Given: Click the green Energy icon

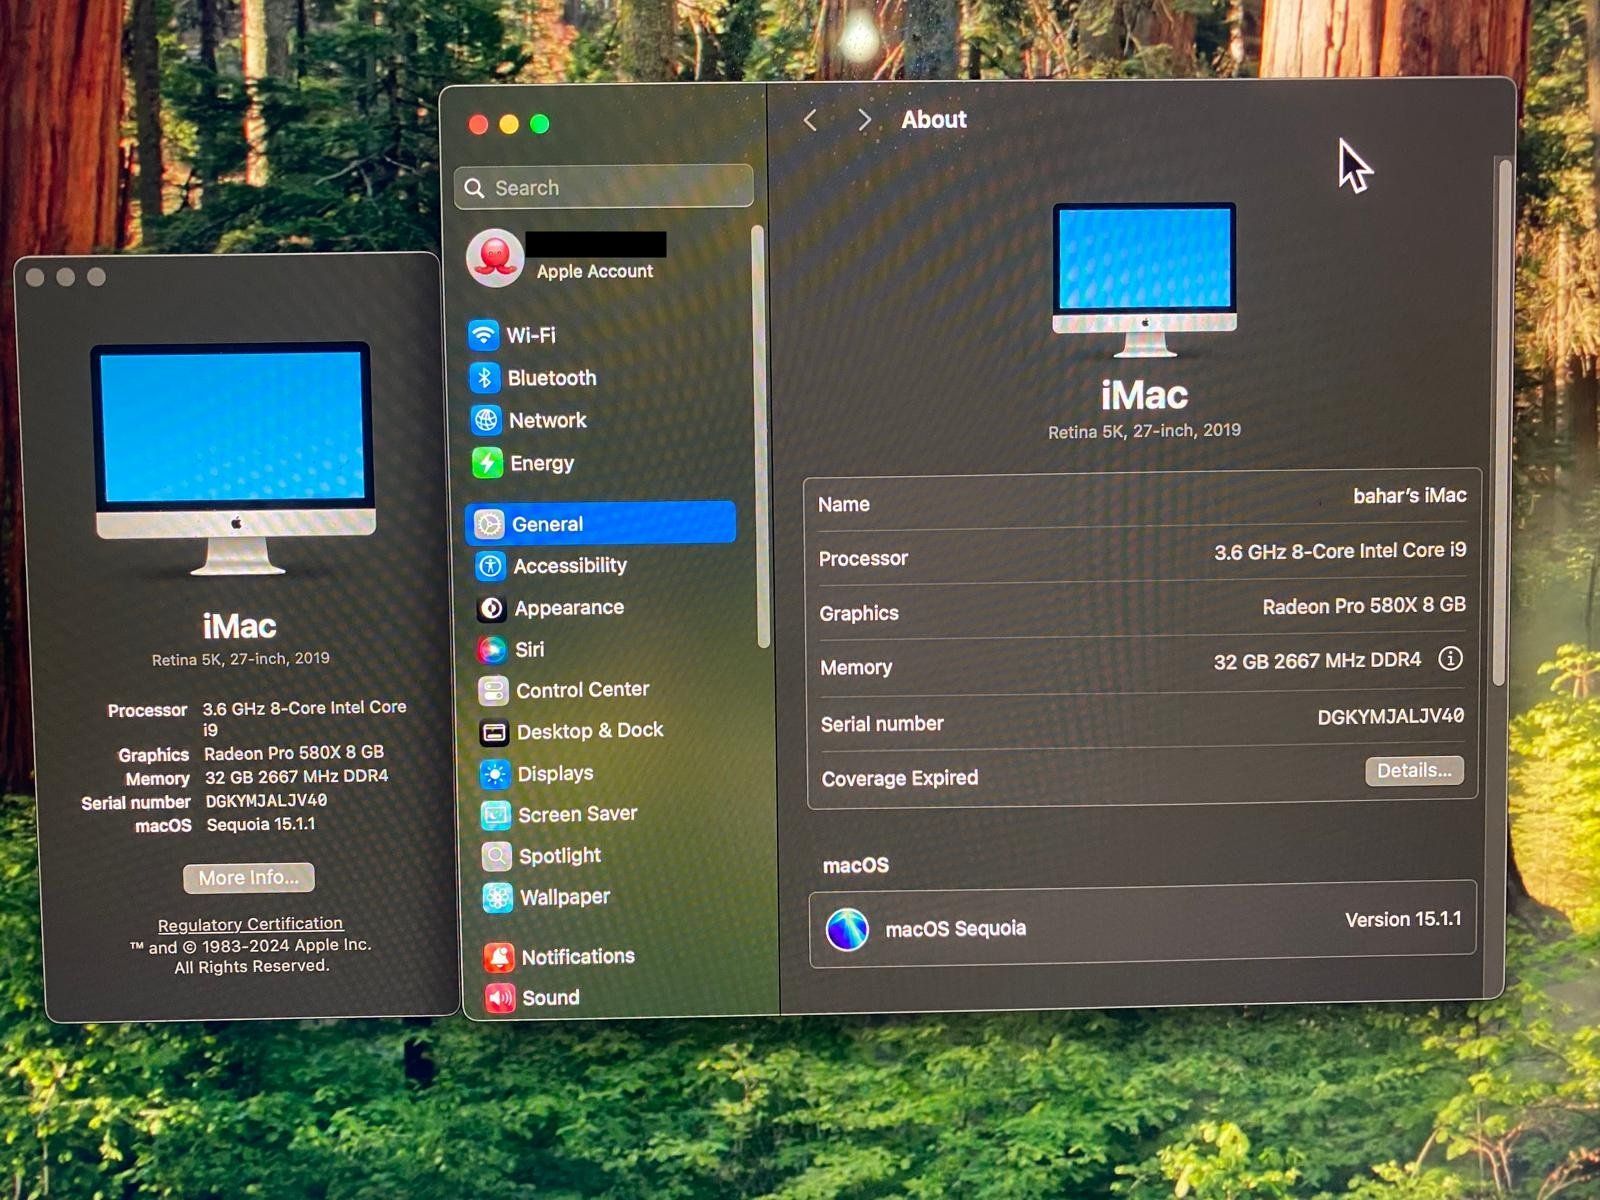Looking at the screenshot, I should [487, 463].
